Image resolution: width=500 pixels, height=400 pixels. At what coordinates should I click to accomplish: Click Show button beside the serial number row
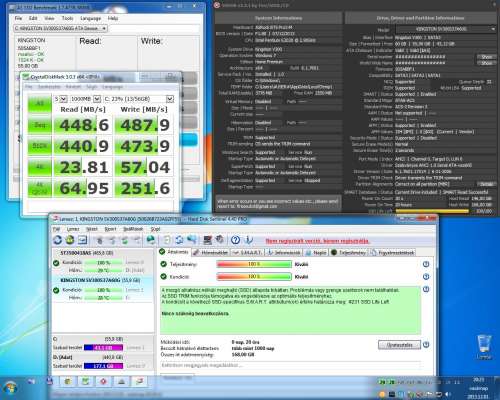click(486, 57)
